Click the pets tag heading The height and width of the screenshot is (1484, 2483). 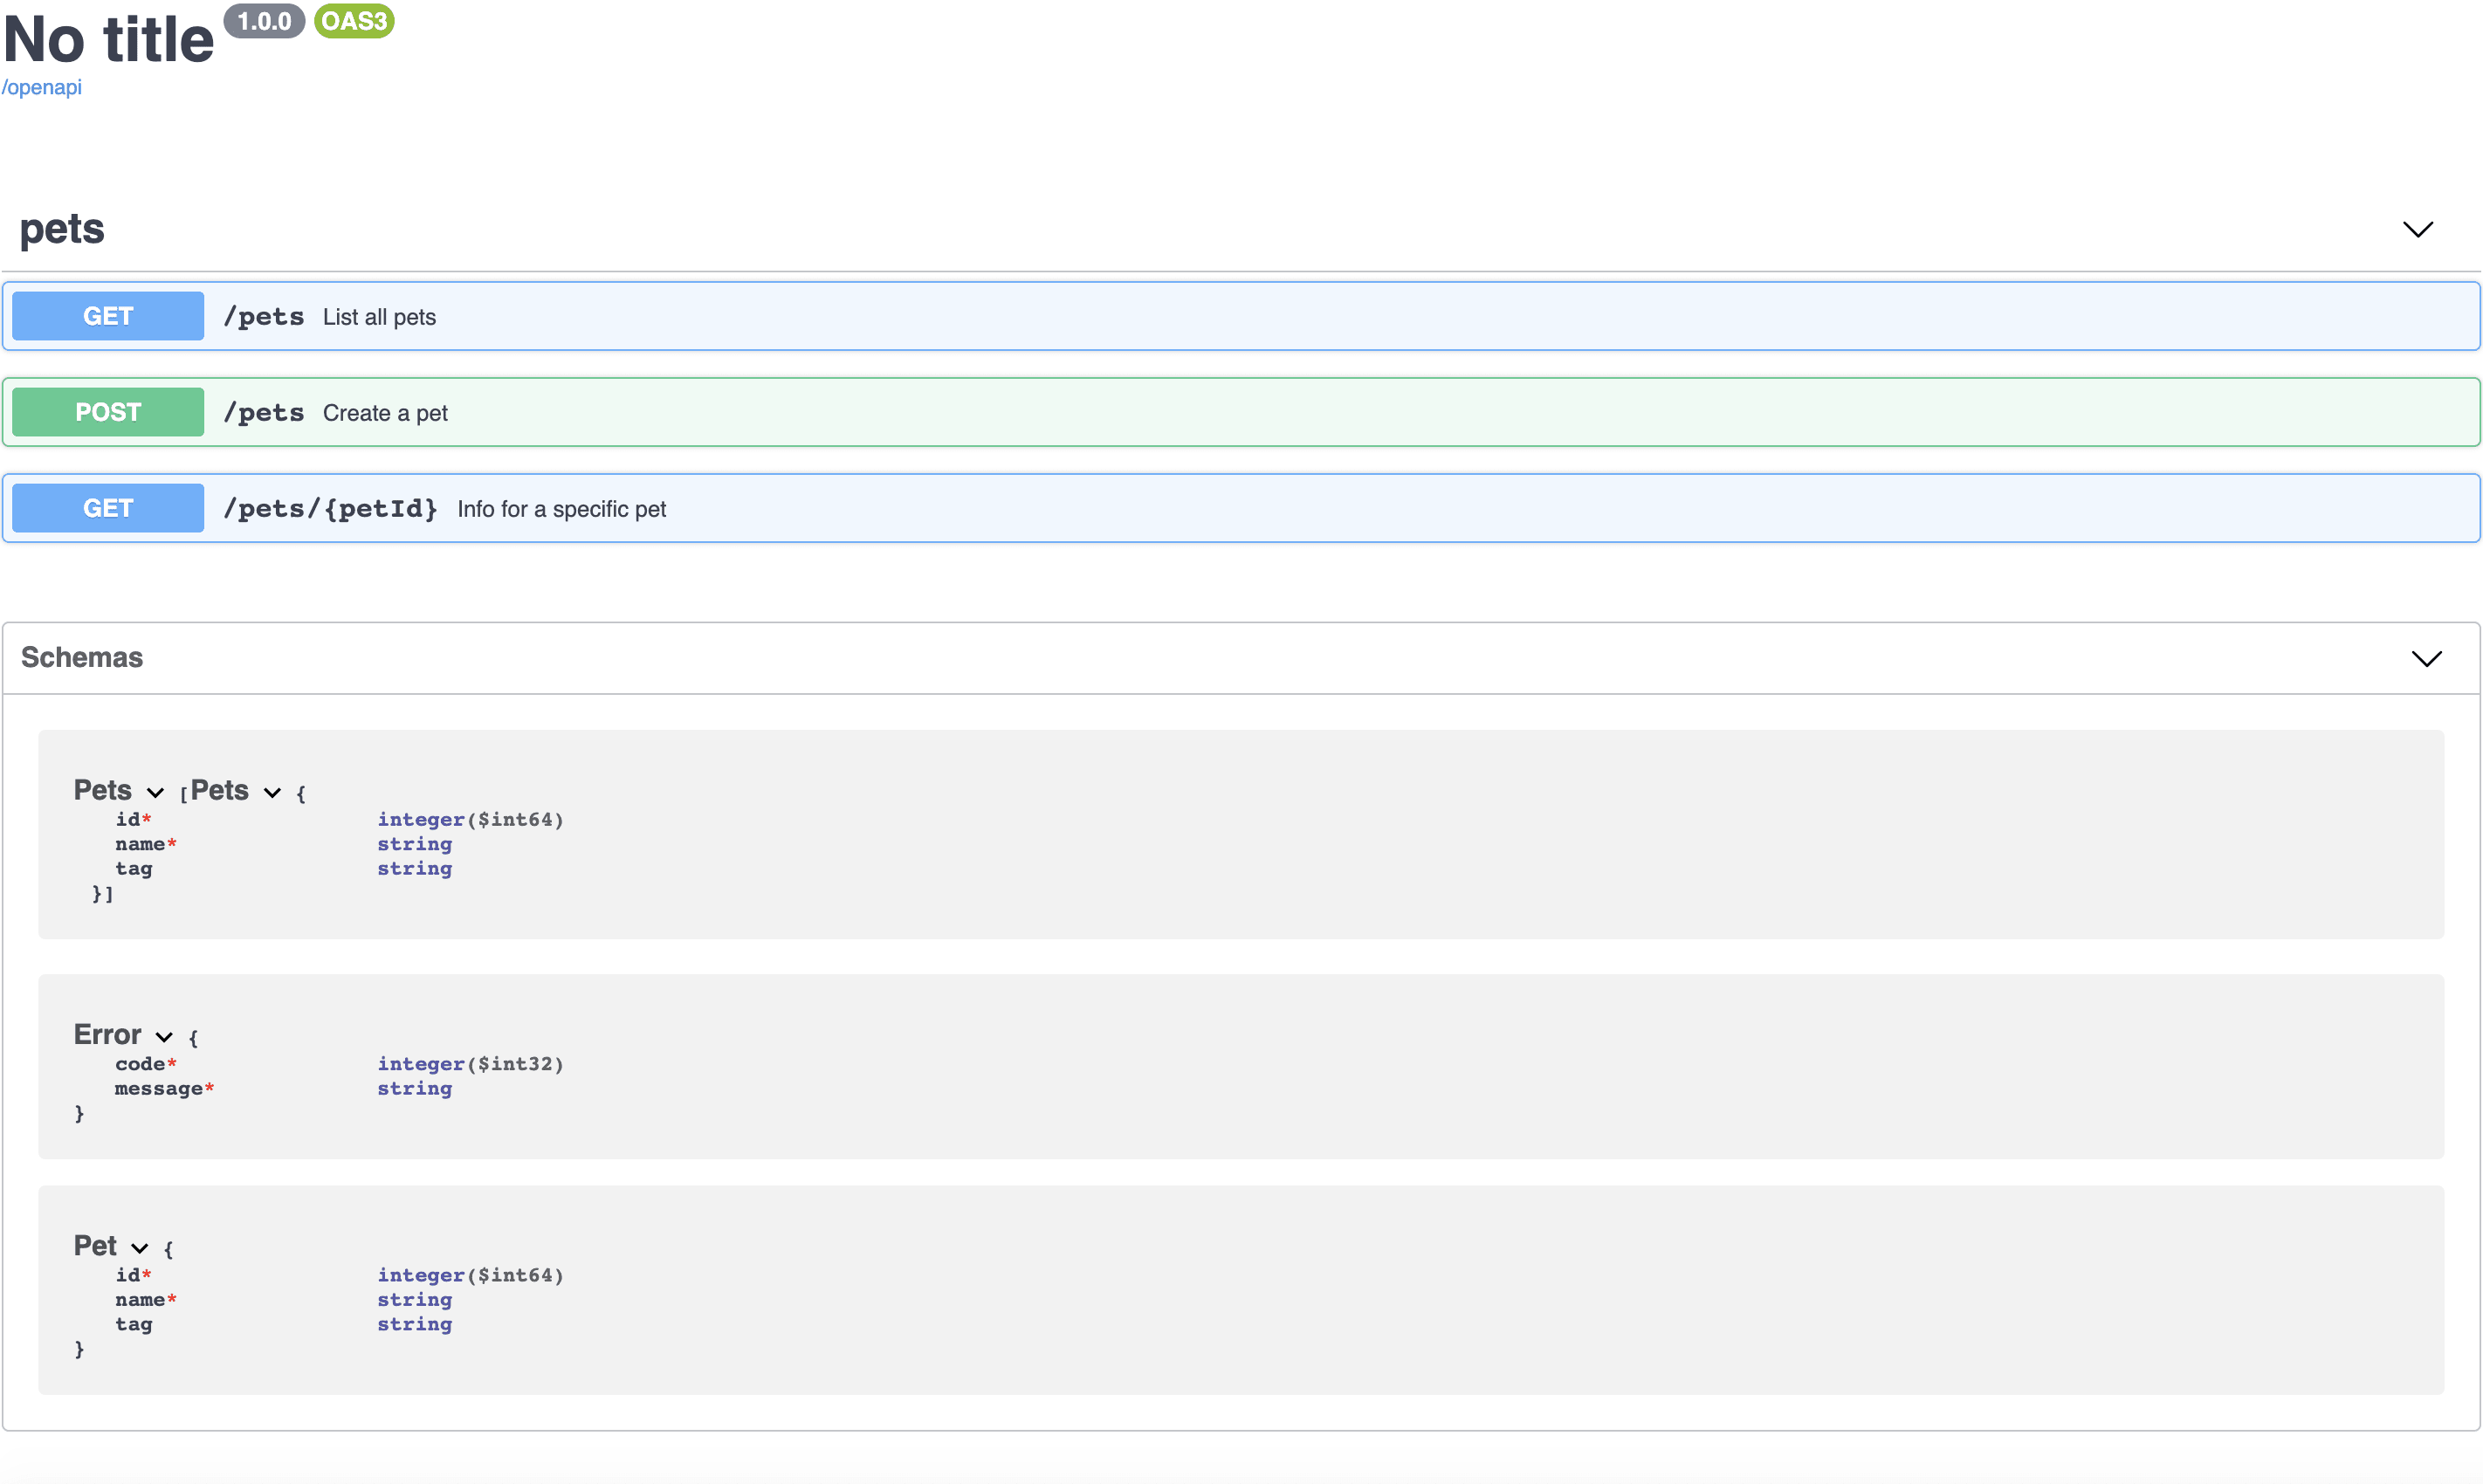pyautogui.click(x=62, y=229)
